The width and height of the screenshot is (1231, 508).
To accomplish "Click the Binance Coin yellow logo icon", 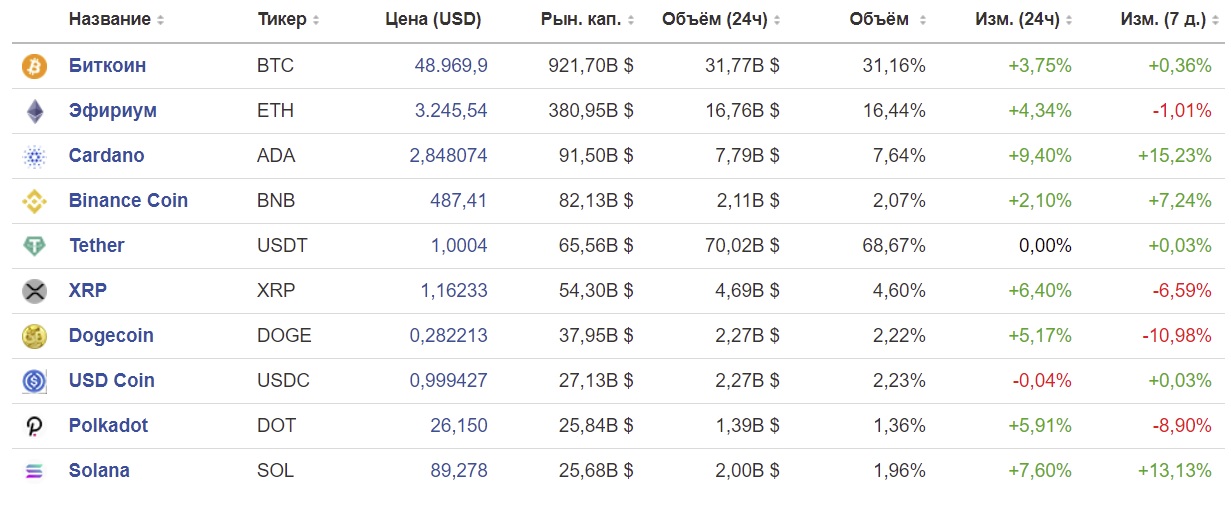I will coord(34,202).
